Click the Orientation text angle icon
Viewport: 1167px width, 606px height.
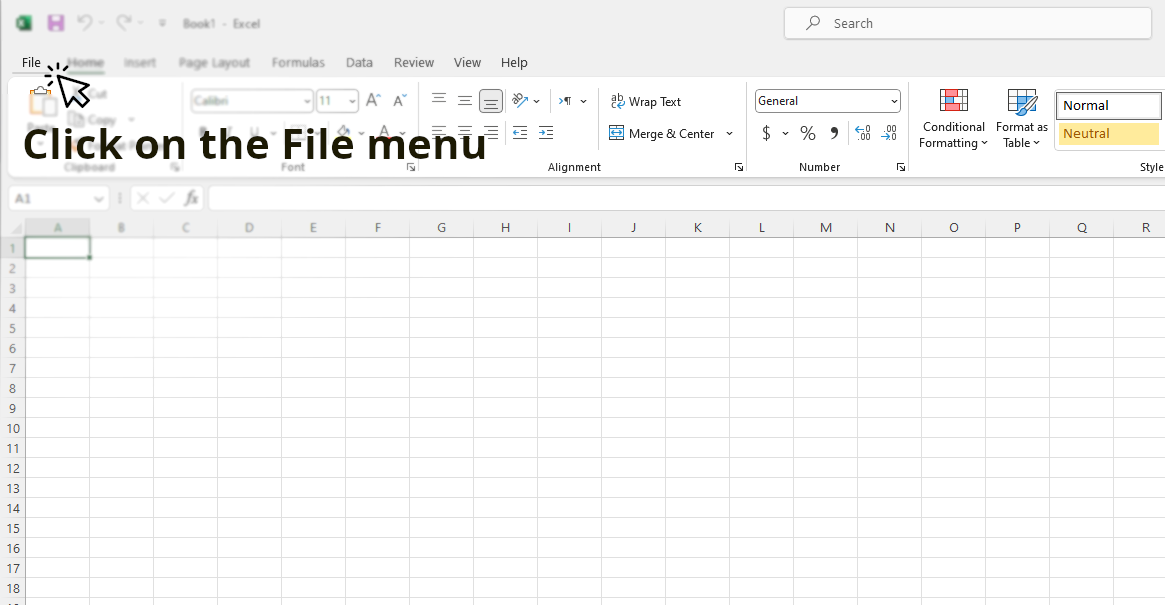pos(520,101)
